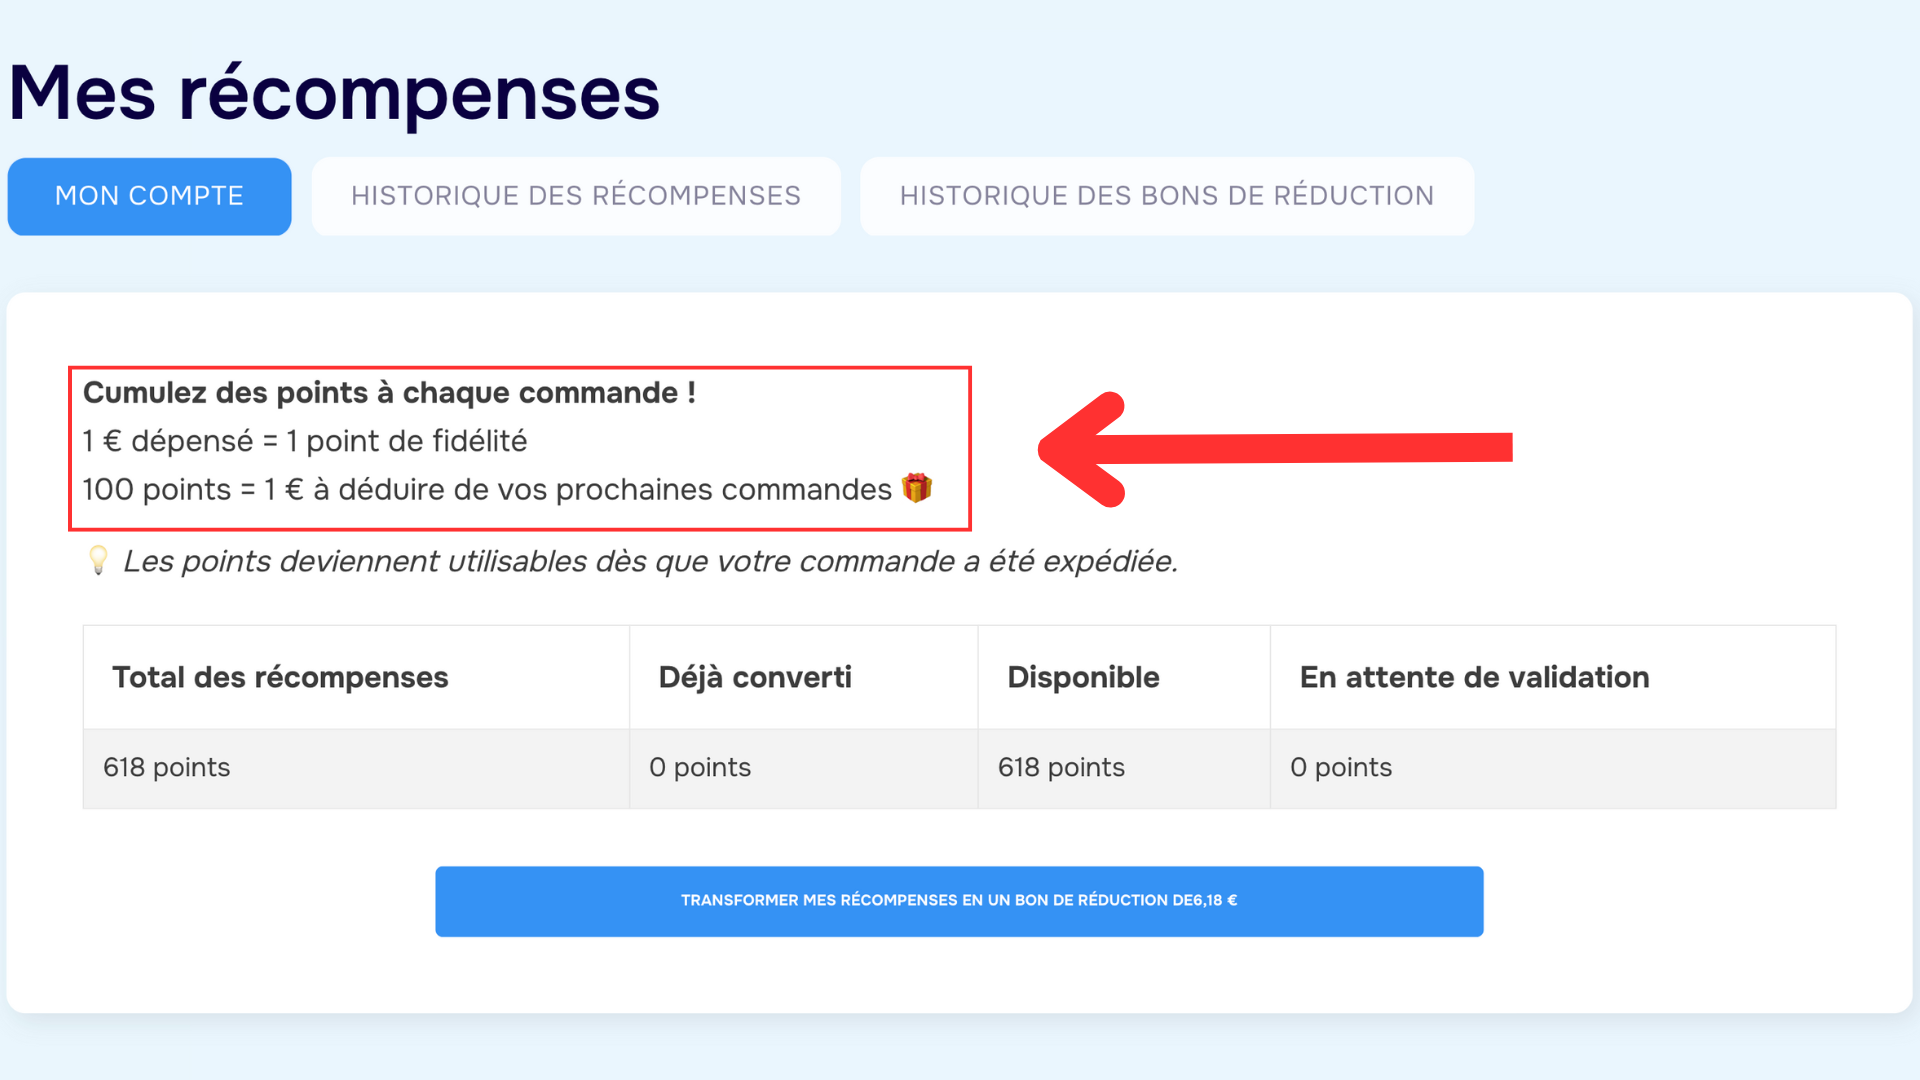The width and height of the screenshot is (1920, 1080).
Task: Select the 618 points total rewards cell
Action: [x=356, y=768]
